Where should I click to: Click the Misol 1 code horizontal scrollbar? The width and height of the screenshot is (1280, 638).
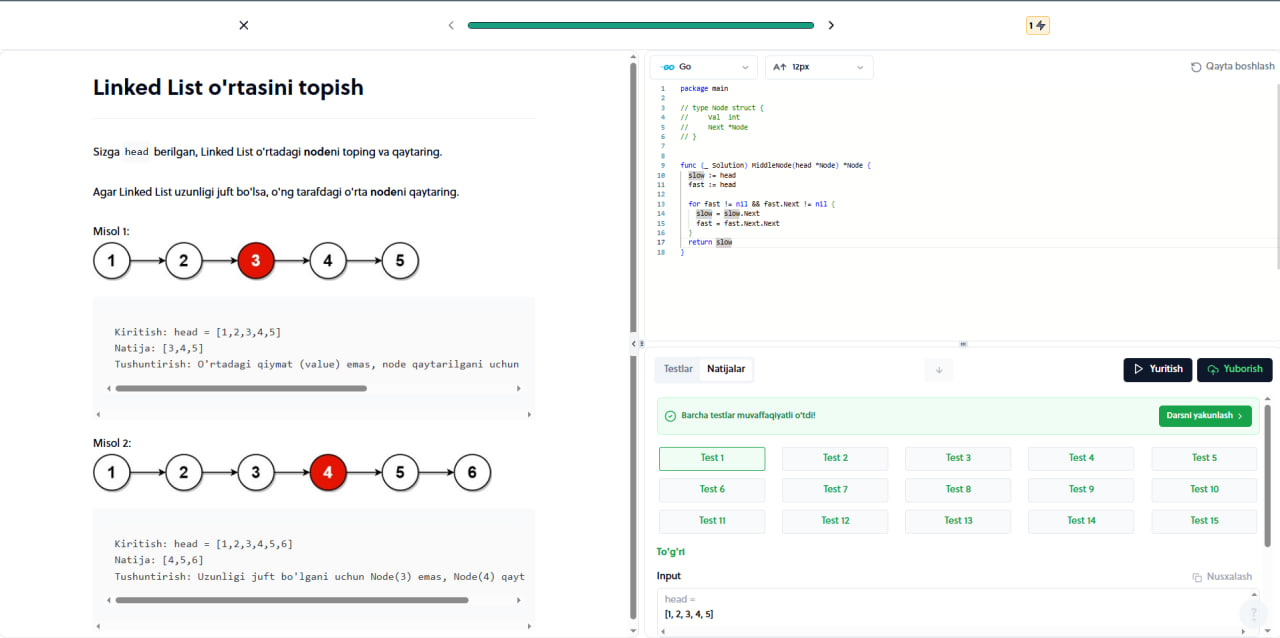coord(241,388)
